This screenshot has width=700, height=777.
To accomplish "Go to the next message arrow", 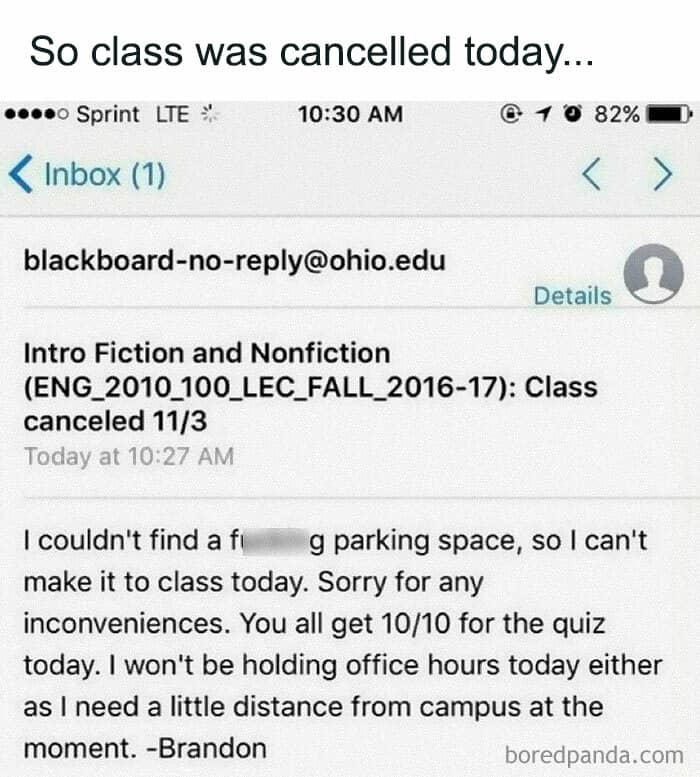I will [661, 176].
